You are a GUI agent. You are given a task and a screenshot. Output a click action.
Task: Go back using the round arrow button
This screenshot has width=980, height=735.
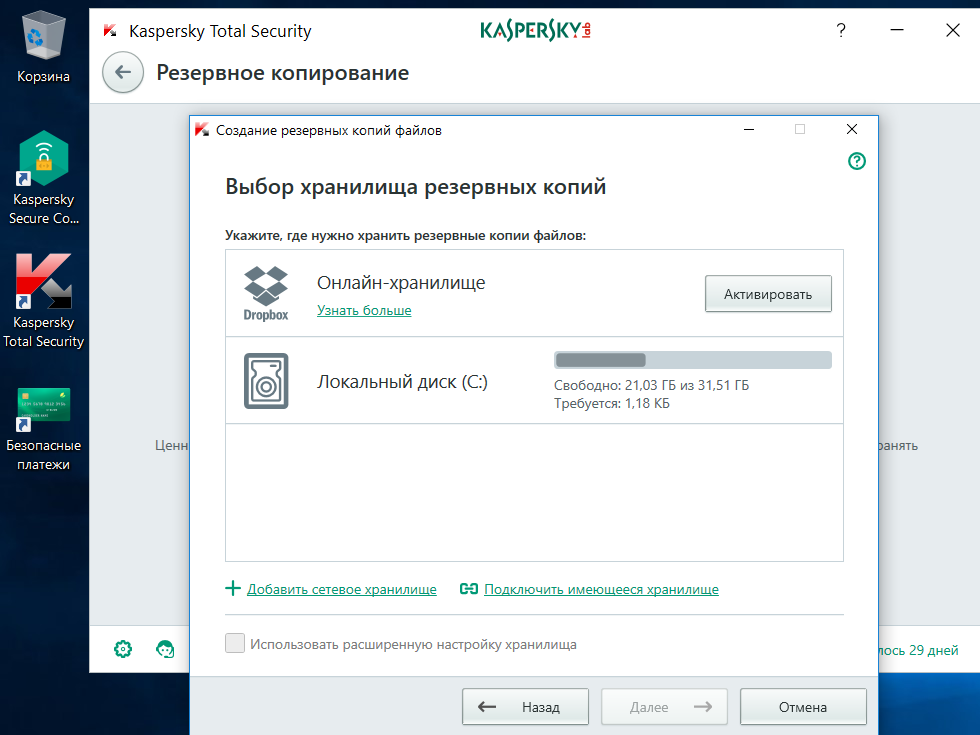coord(123,72)
